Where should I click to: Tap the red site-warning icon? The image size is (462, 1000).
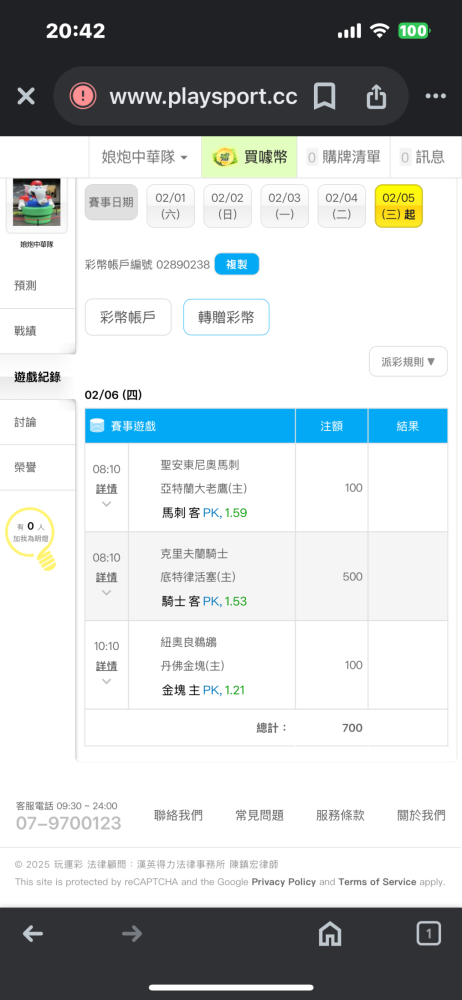tap(83, 96)
